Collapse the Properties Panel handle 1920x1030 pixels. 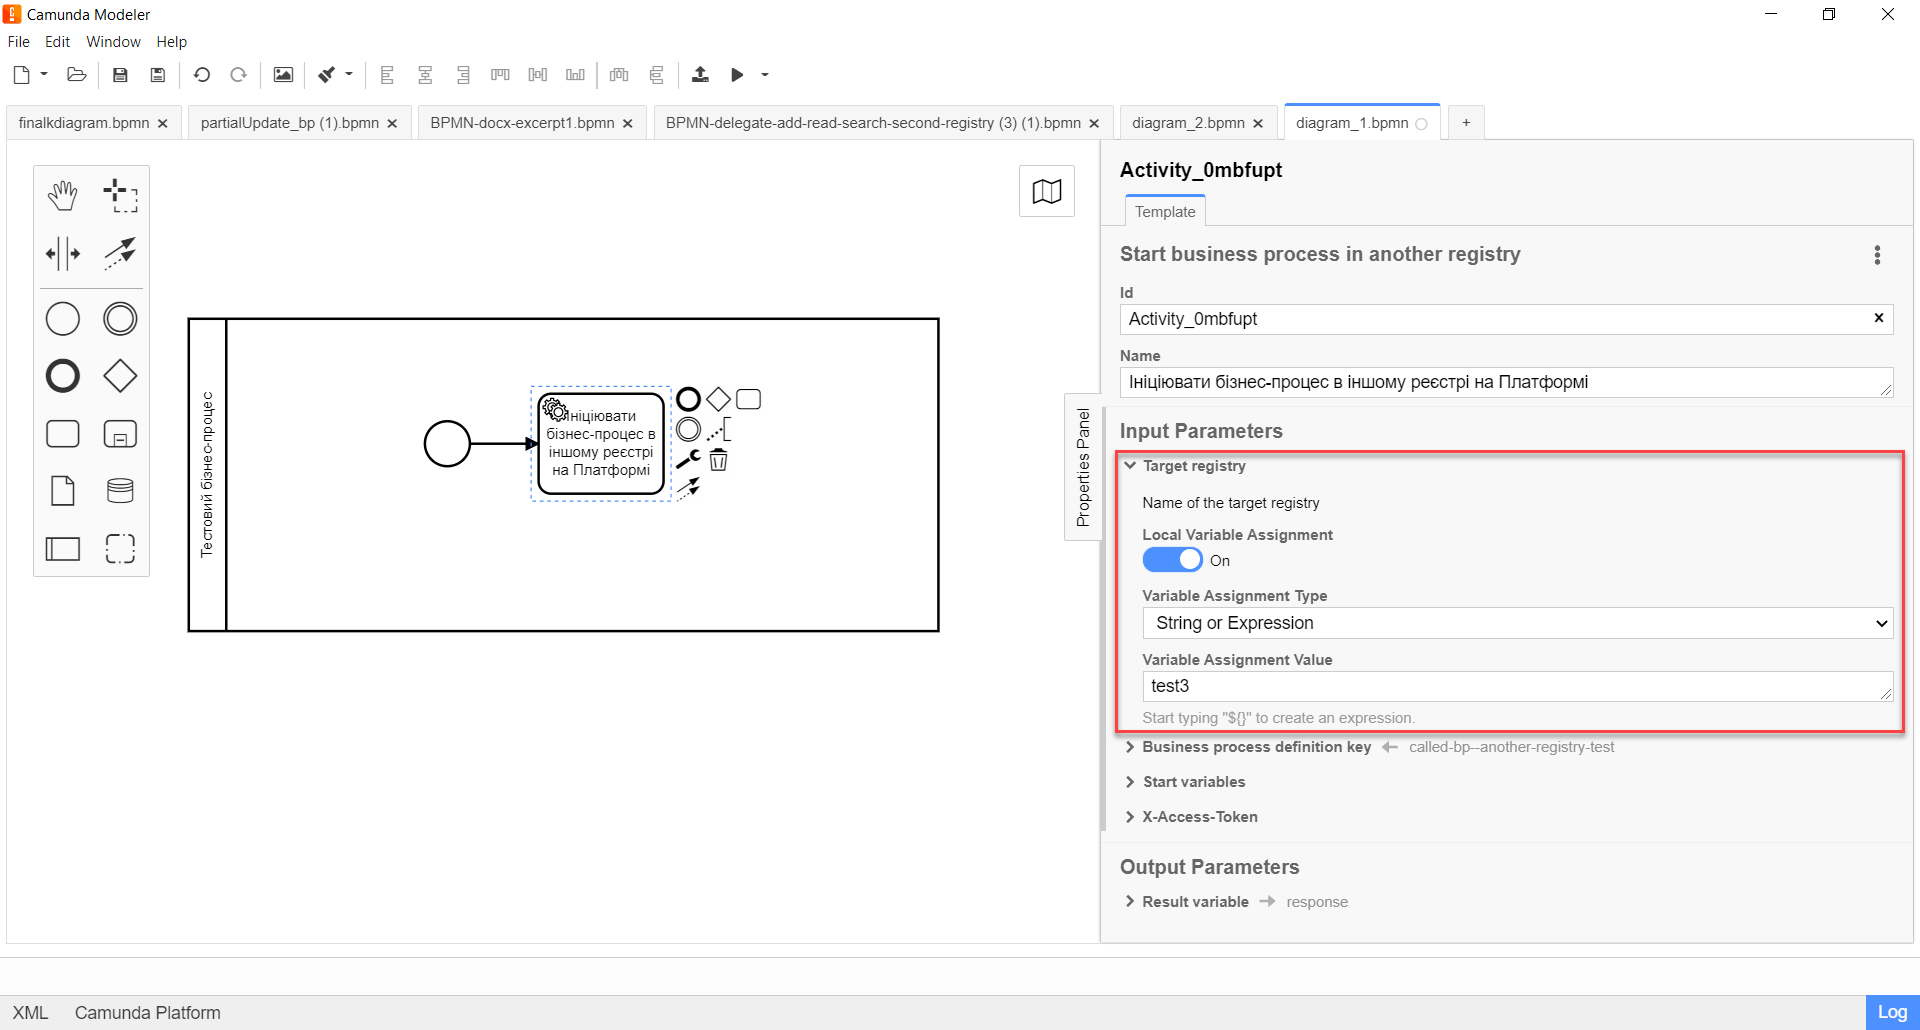point(1083,467)
